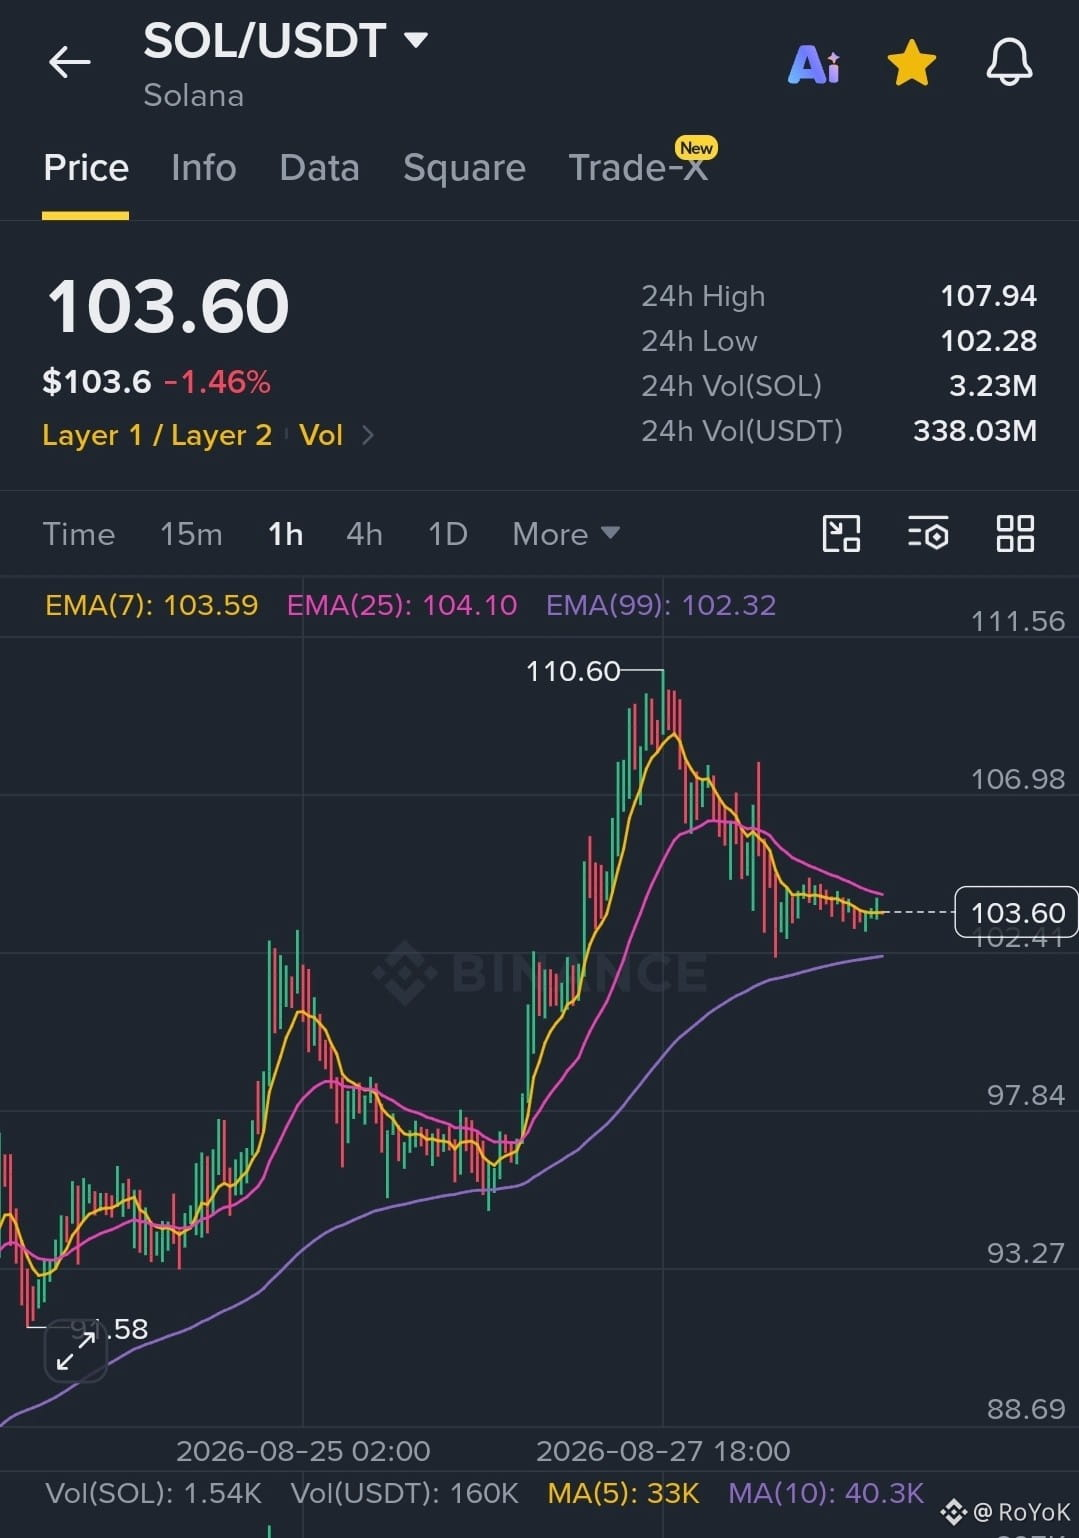Screen dimensions: 1079x1538
Task: Open the SOL/USDT pair dropdown arrow
Action: click(415, 40)
